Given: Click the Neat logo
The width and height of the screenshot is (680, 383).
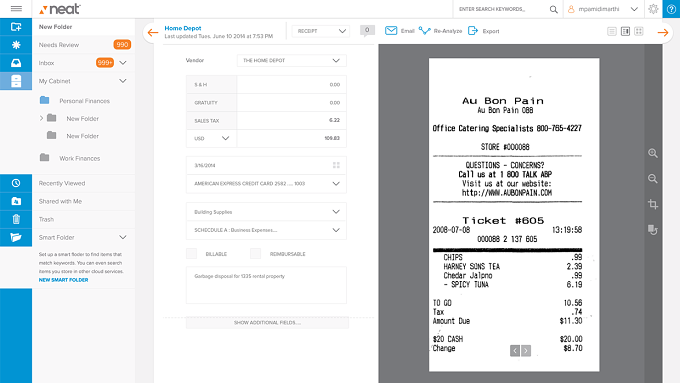Looking at the screenshot, I should pos(60,9).
